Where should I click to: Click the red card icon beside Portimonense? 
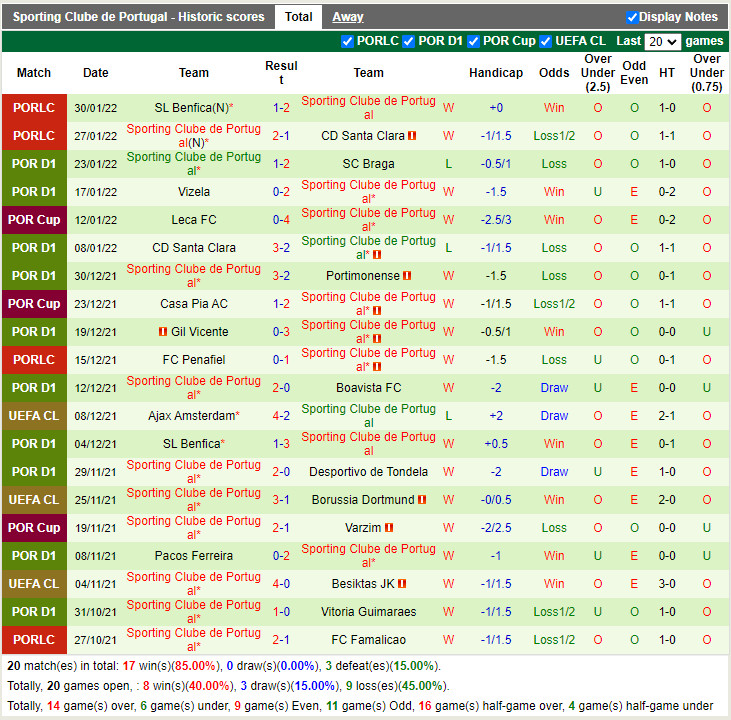pyautogui.click(x=407, y=276)
